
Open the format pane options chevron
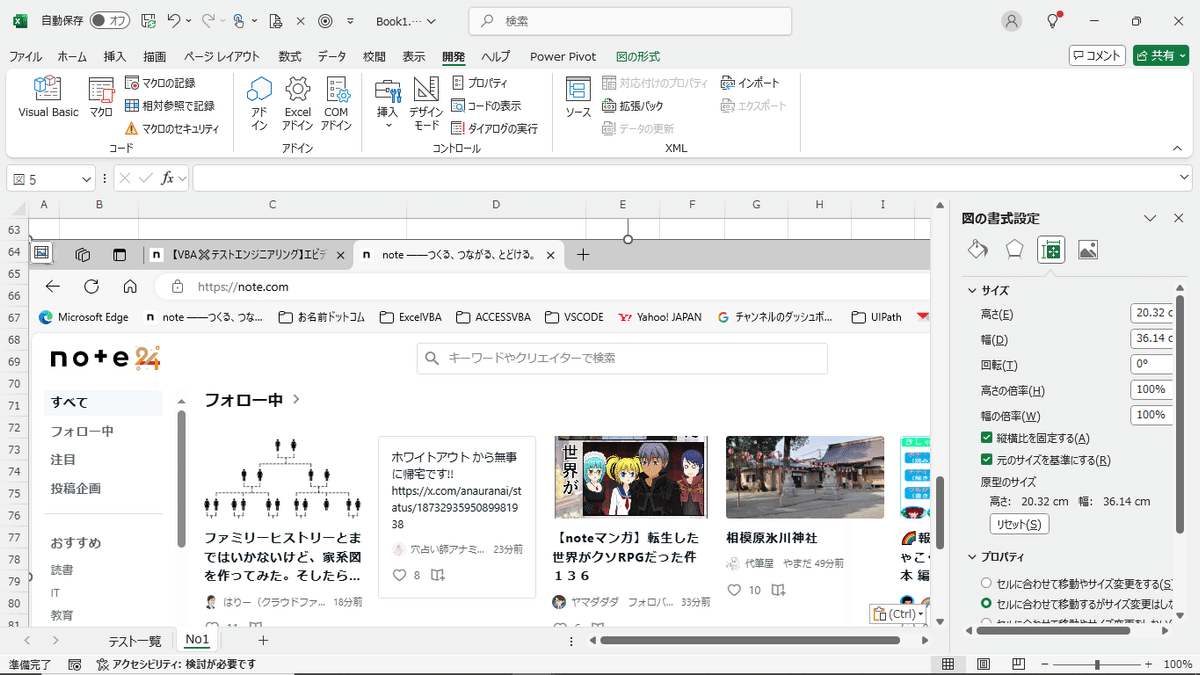(1150, 218)
